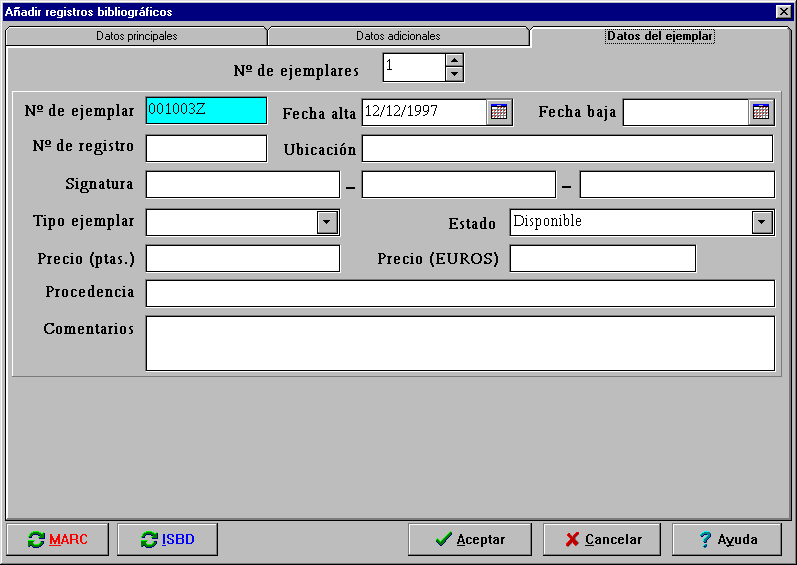Screen dimensions: 797x565
Task: Confirm with the Aceptar button
Action: [x=469, y=539]
